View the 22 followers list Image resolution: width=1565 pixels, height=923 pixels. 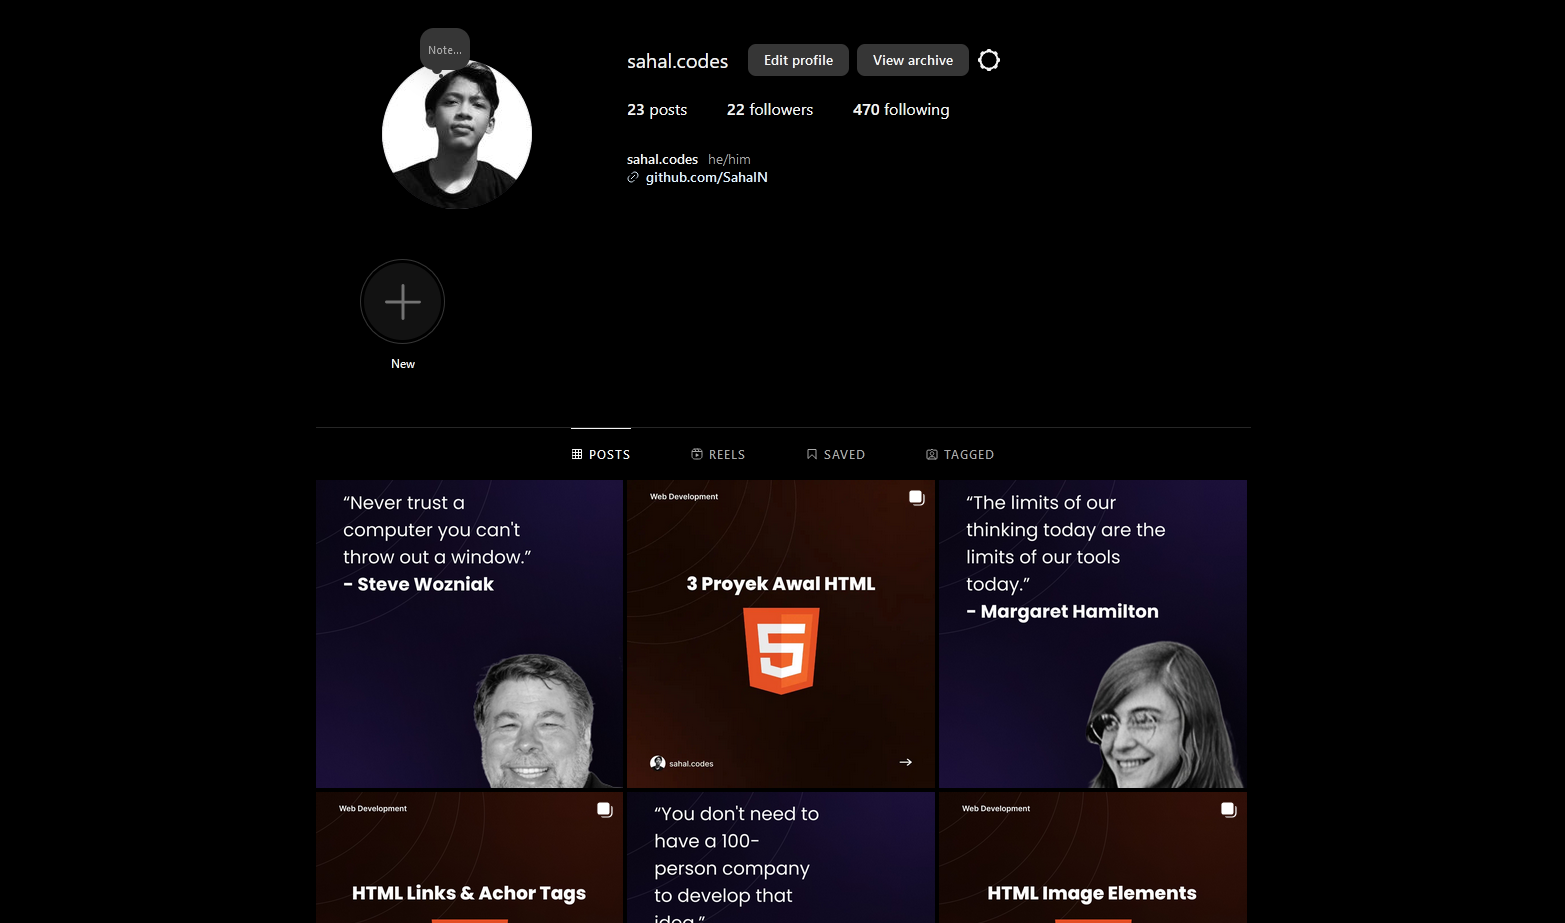pos(769,110)
